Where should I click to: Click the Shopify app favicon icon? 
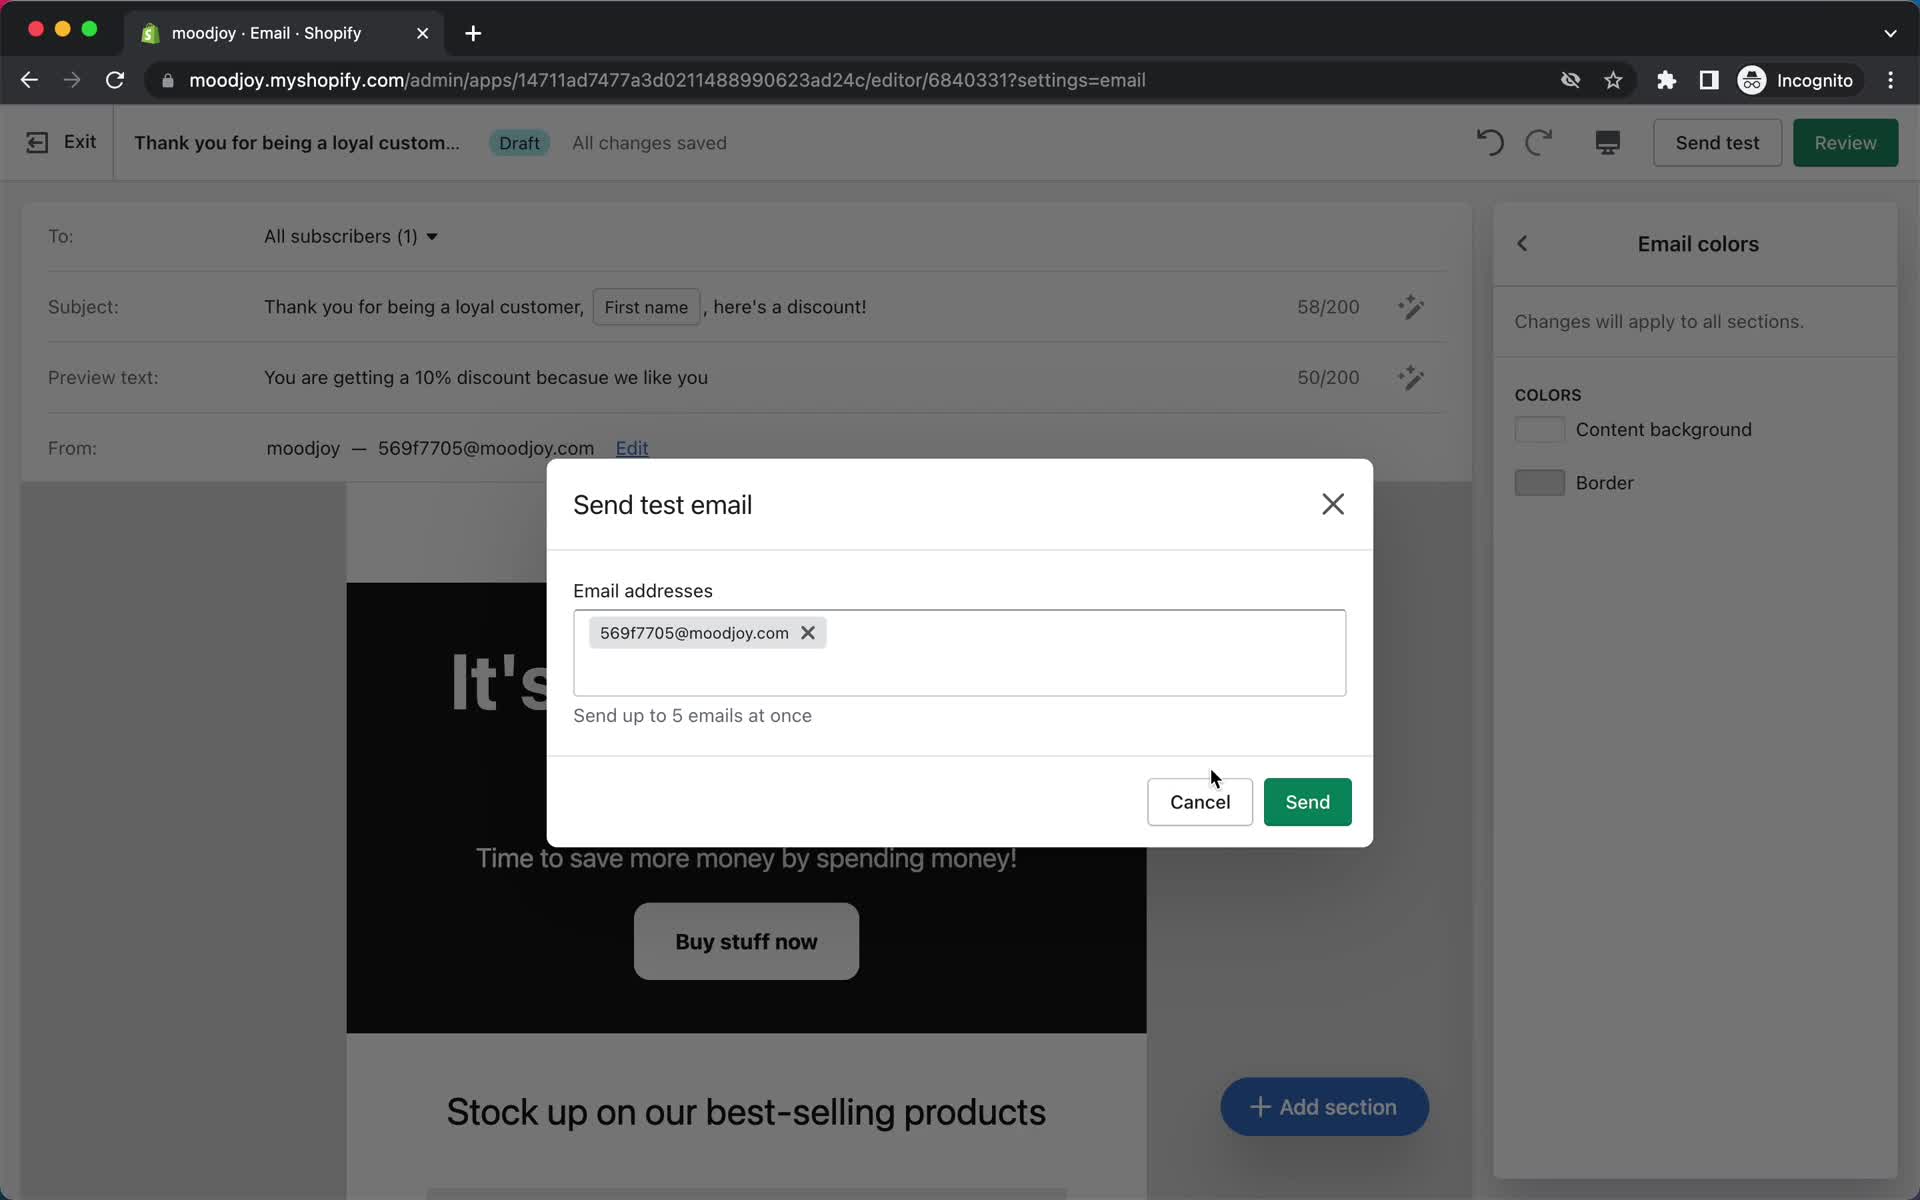(151, 30)
